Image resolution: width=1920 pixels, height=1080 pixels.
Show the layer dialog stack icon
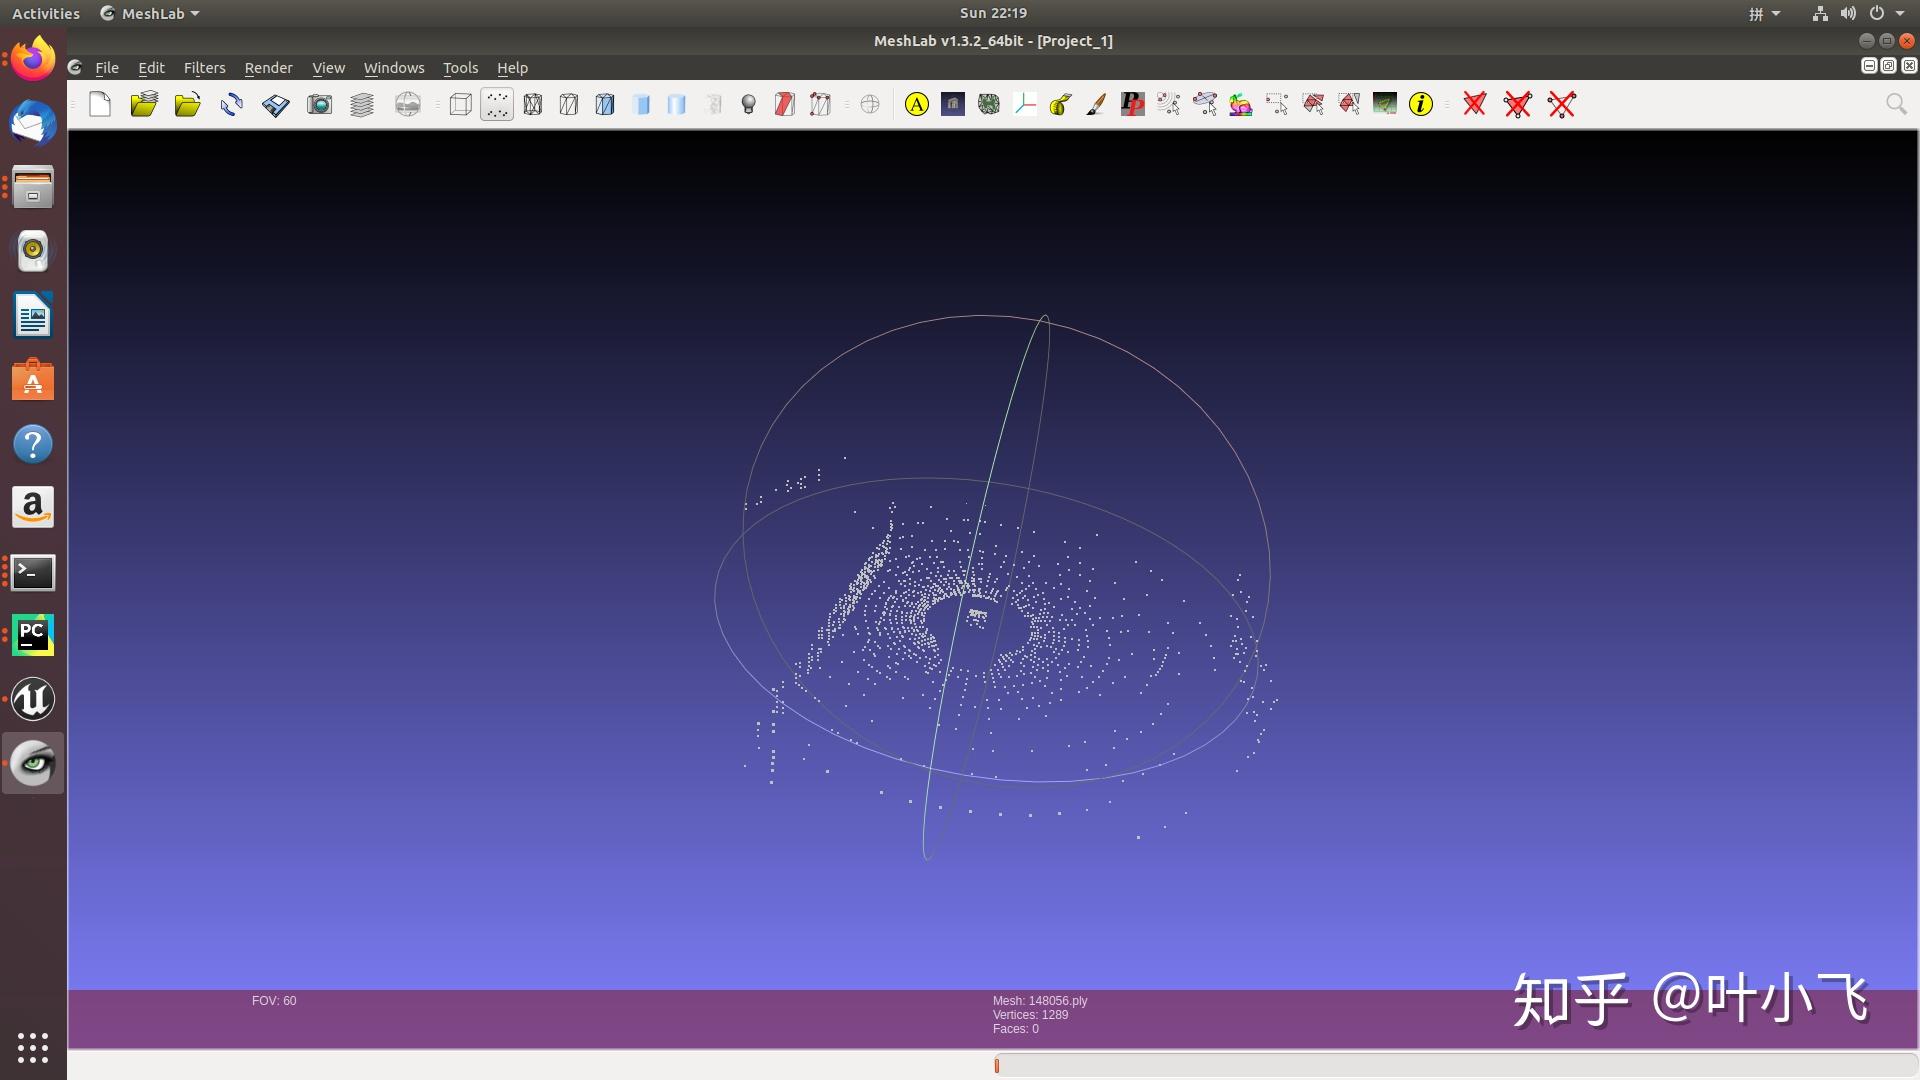(x=362, y=104)
